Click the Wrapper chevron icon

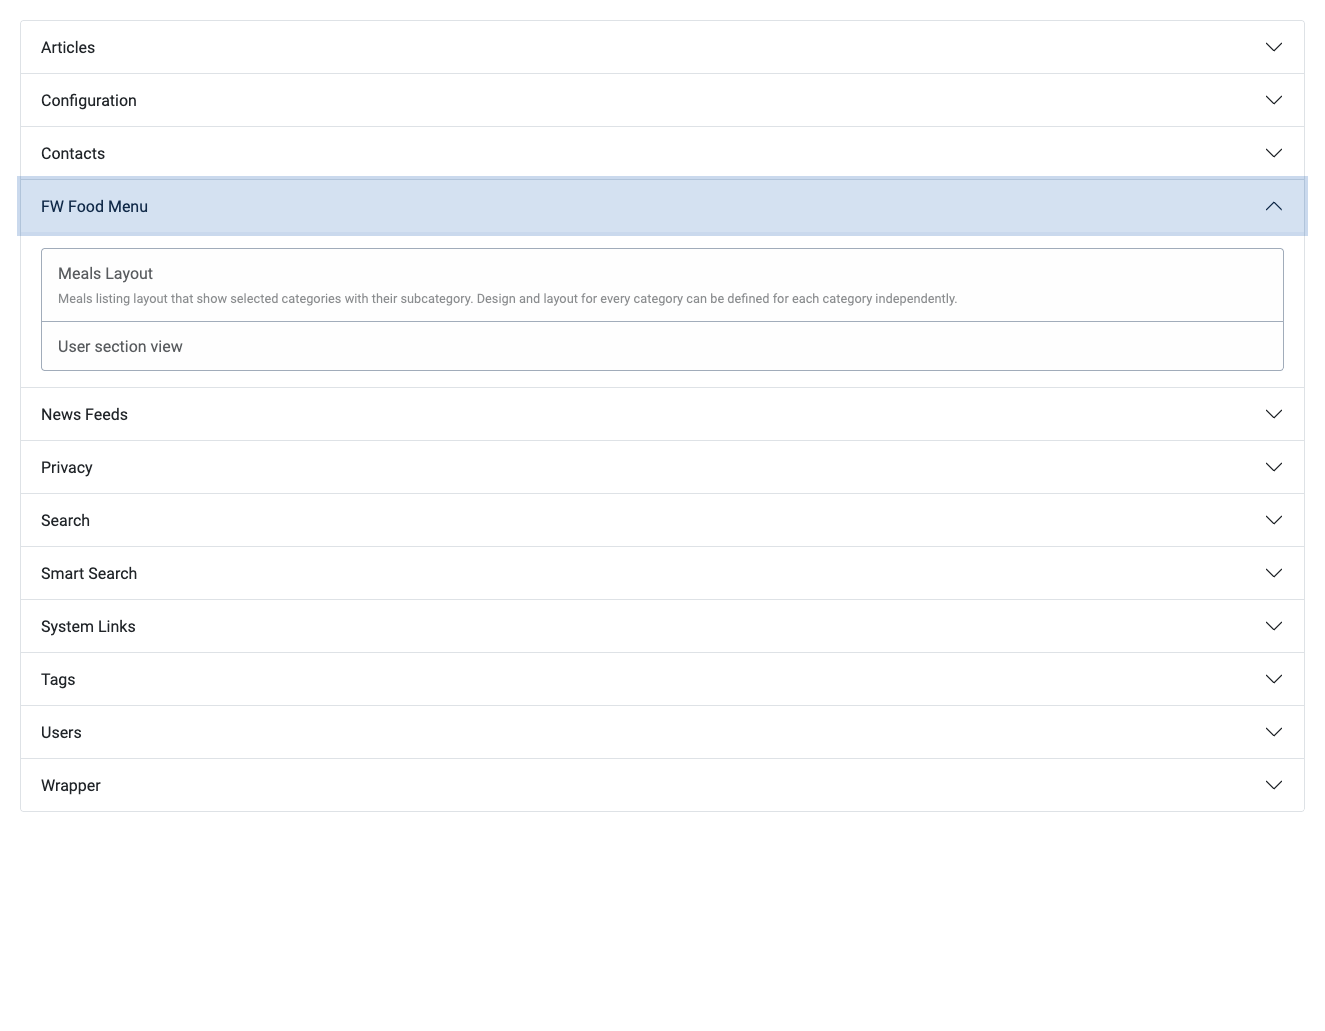click(1273, 785)
